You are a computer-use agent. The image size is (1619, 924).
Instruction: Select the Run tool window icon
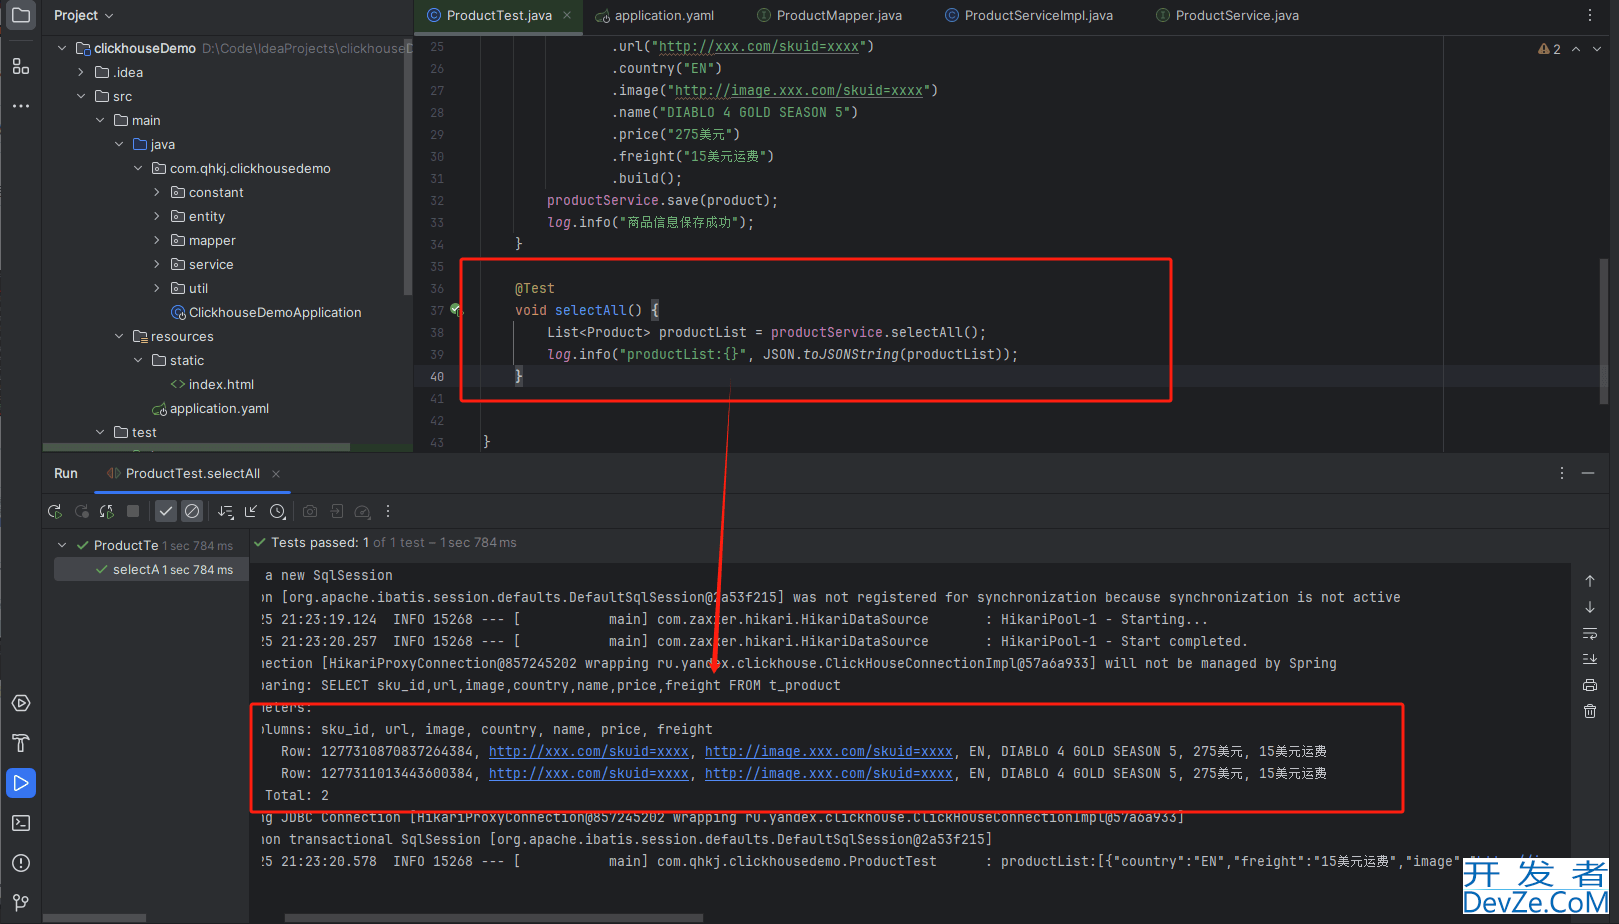tap(21, 783)
